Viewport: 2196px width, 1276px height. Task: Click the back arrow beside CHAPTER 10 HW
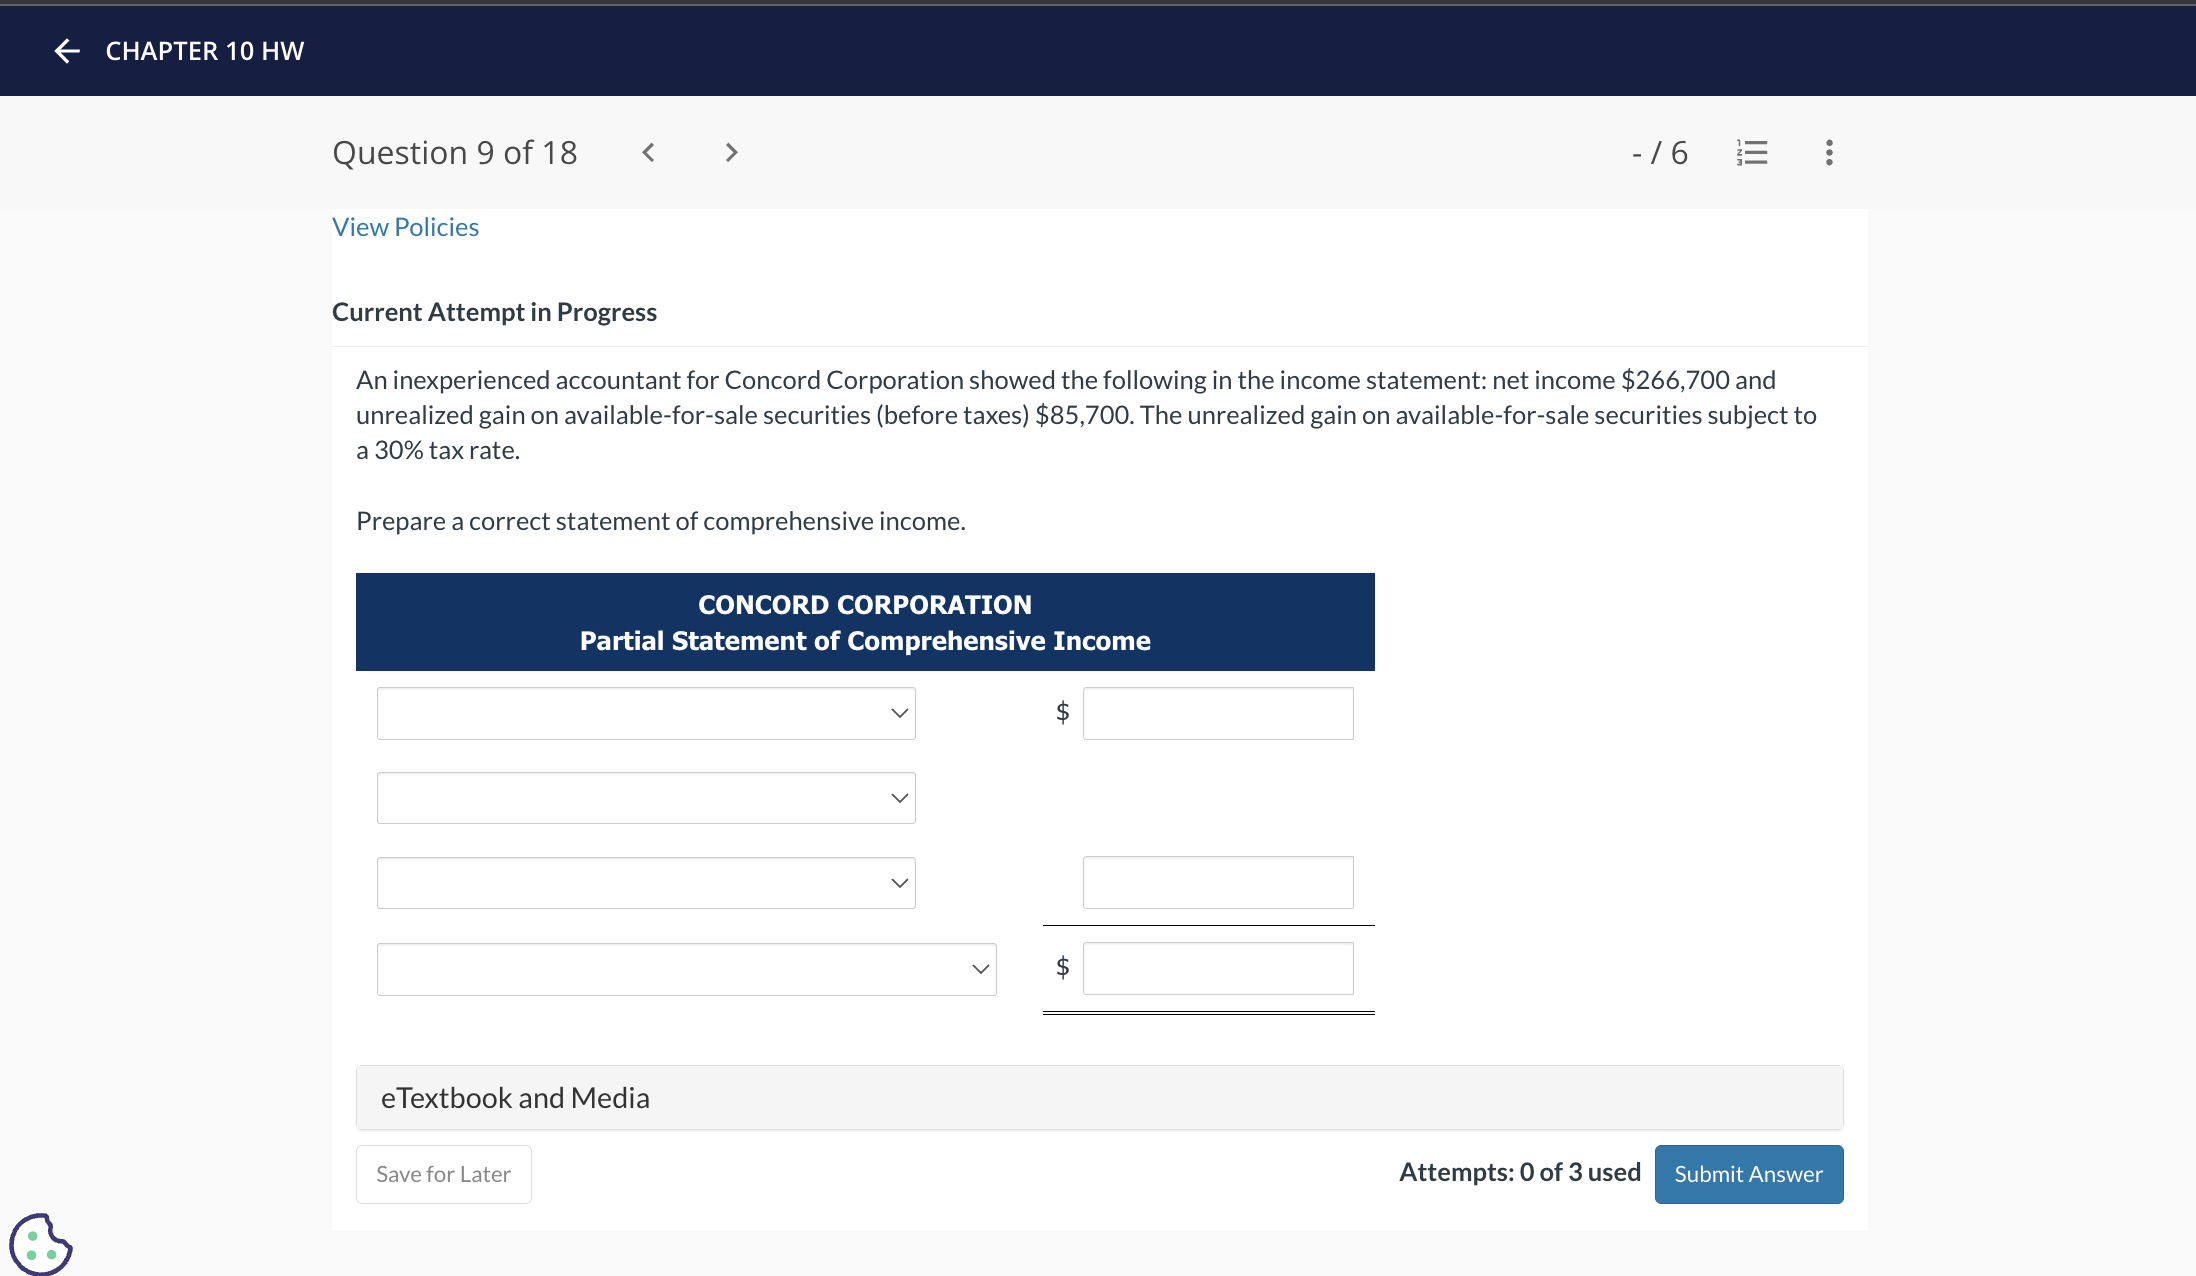[67, 51]
